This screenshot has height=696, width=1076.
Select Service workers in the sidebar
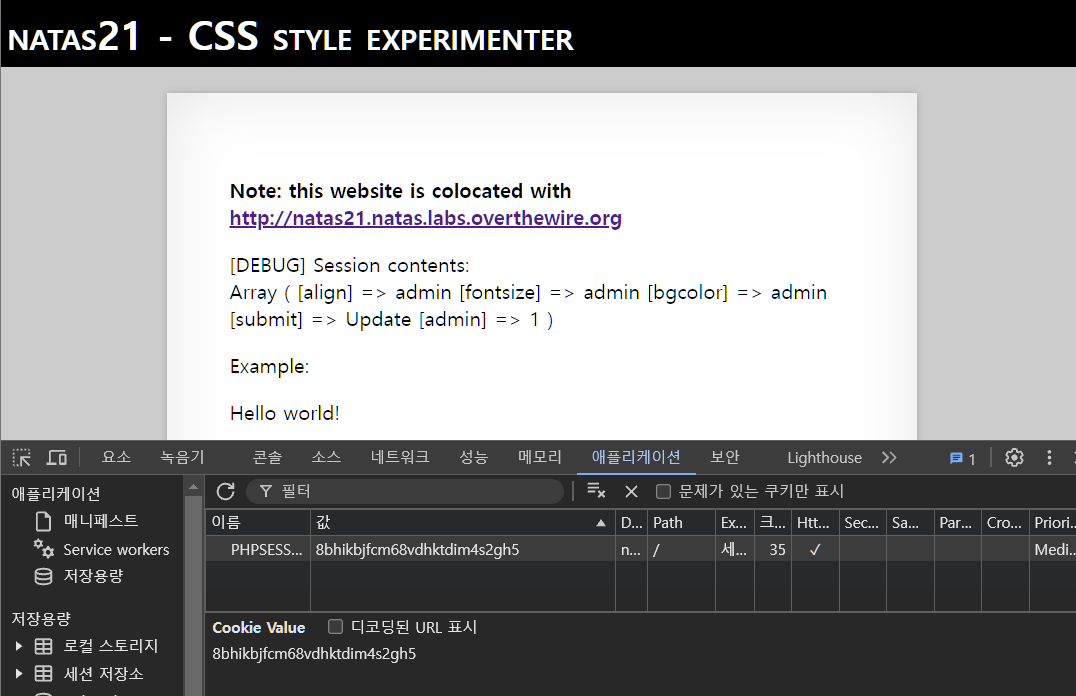pyautogui.click(x=116, y=549)
